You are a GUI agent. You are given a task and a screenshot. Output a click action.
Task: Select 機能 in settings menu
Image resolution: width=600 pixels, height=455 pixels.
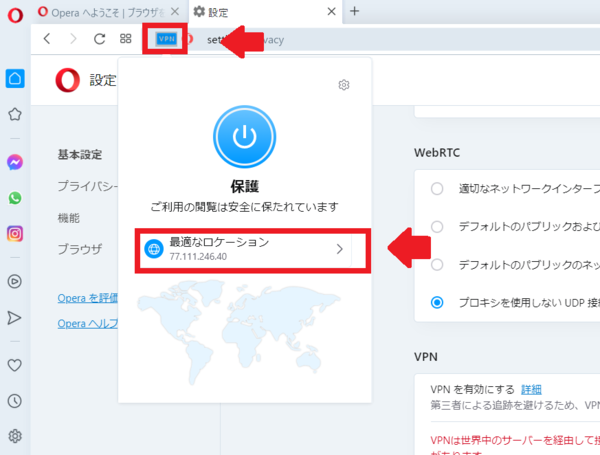click(x=68, y=218)
